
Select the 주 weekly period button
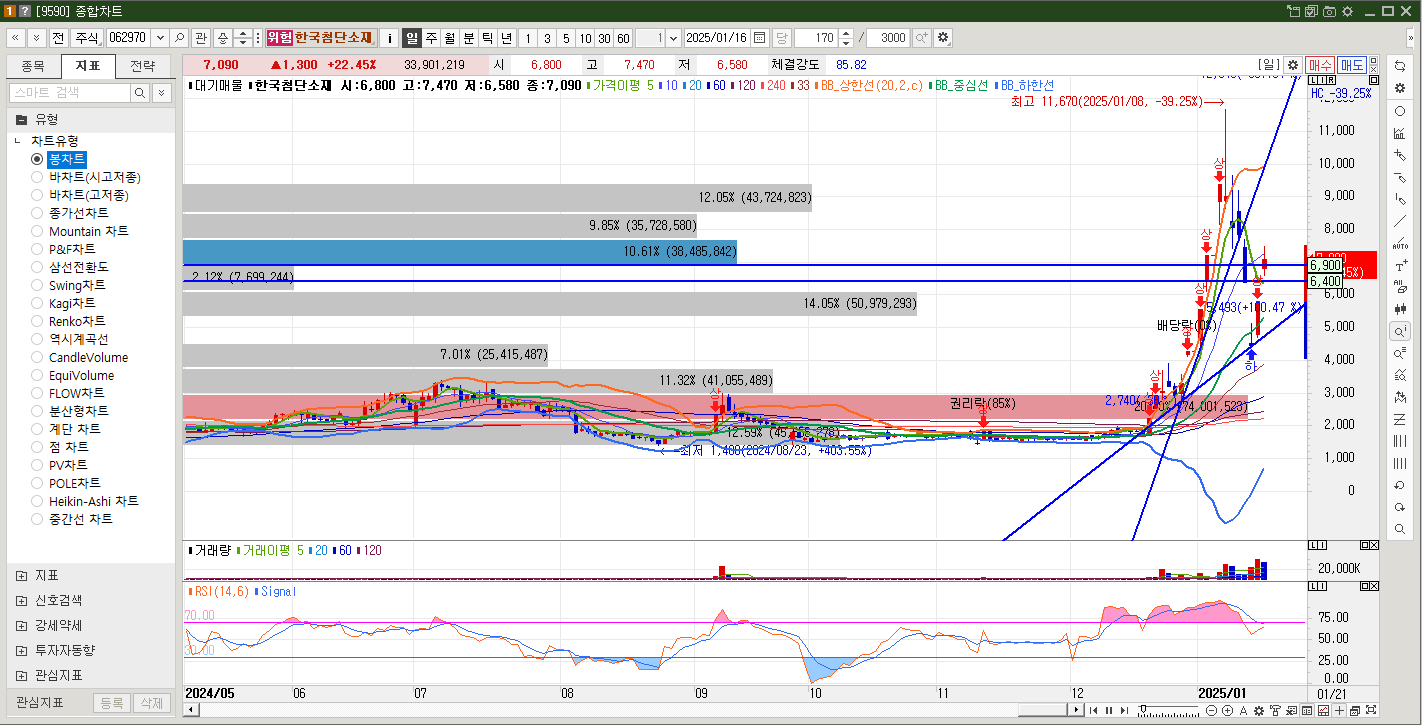pos(431,38)
